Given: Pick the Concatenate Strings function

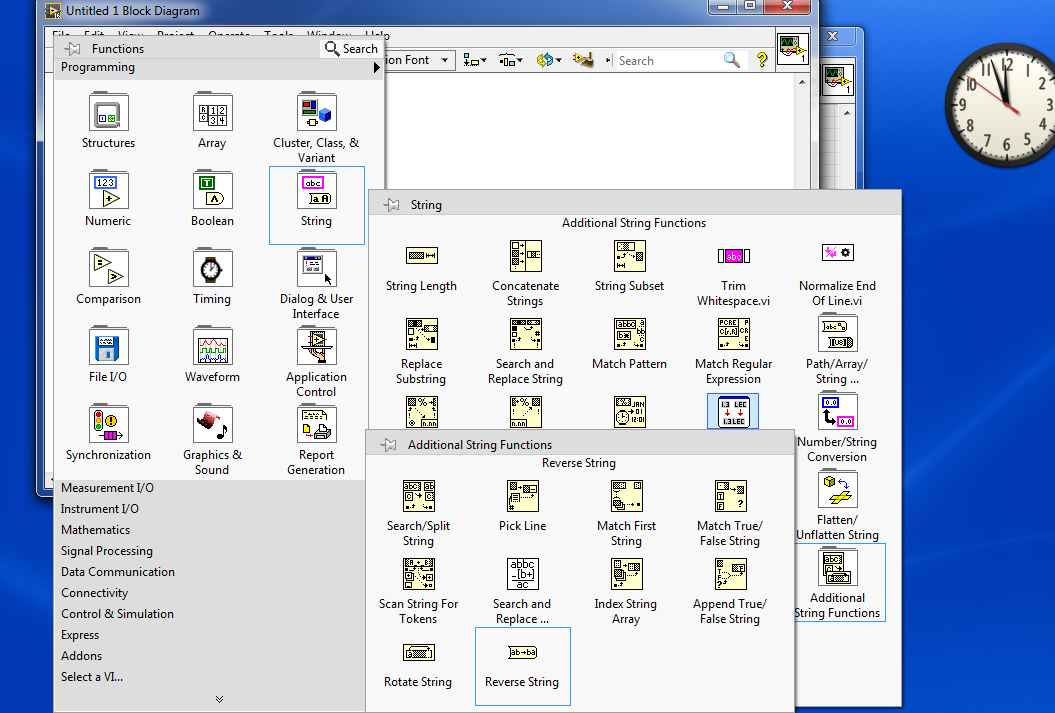Looking at the screenshot, I should [525, 256].
